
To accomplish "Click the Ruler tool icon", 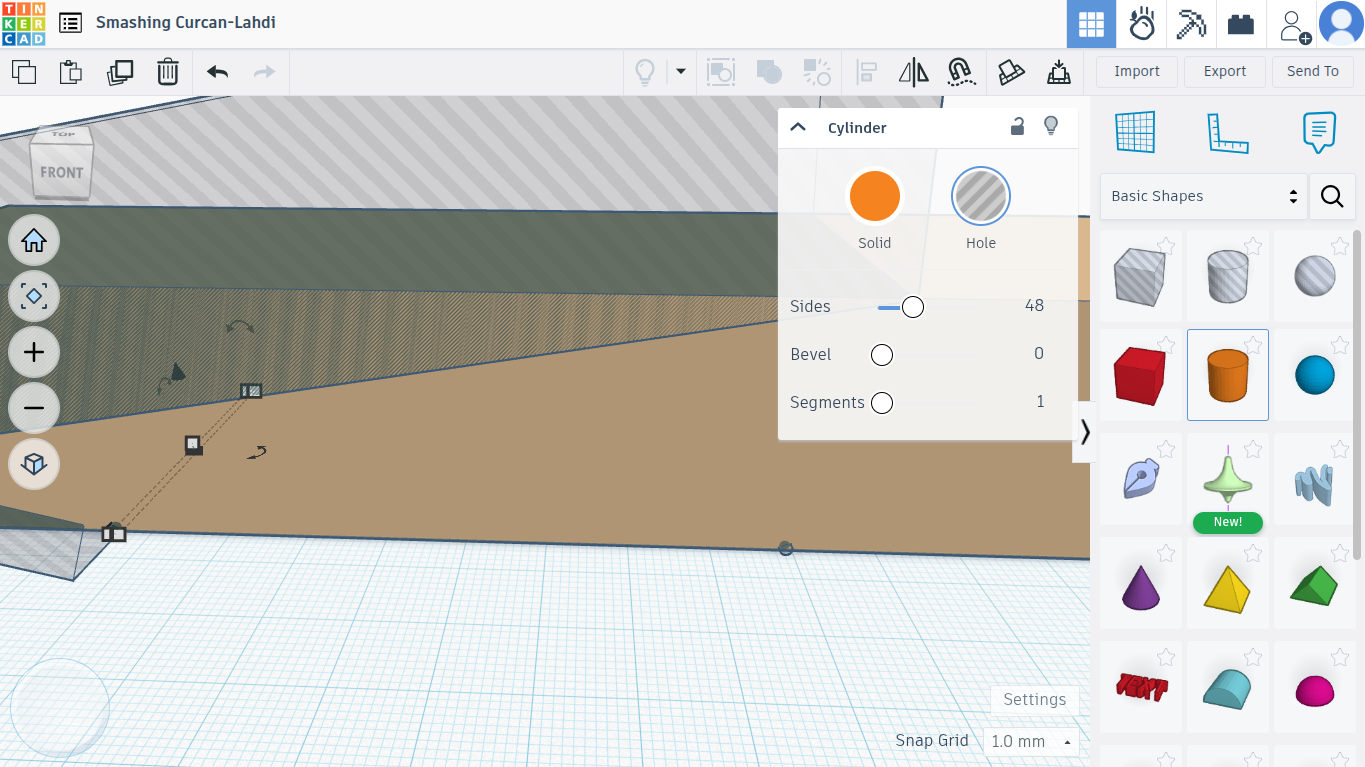I will tap(1228, 132).
